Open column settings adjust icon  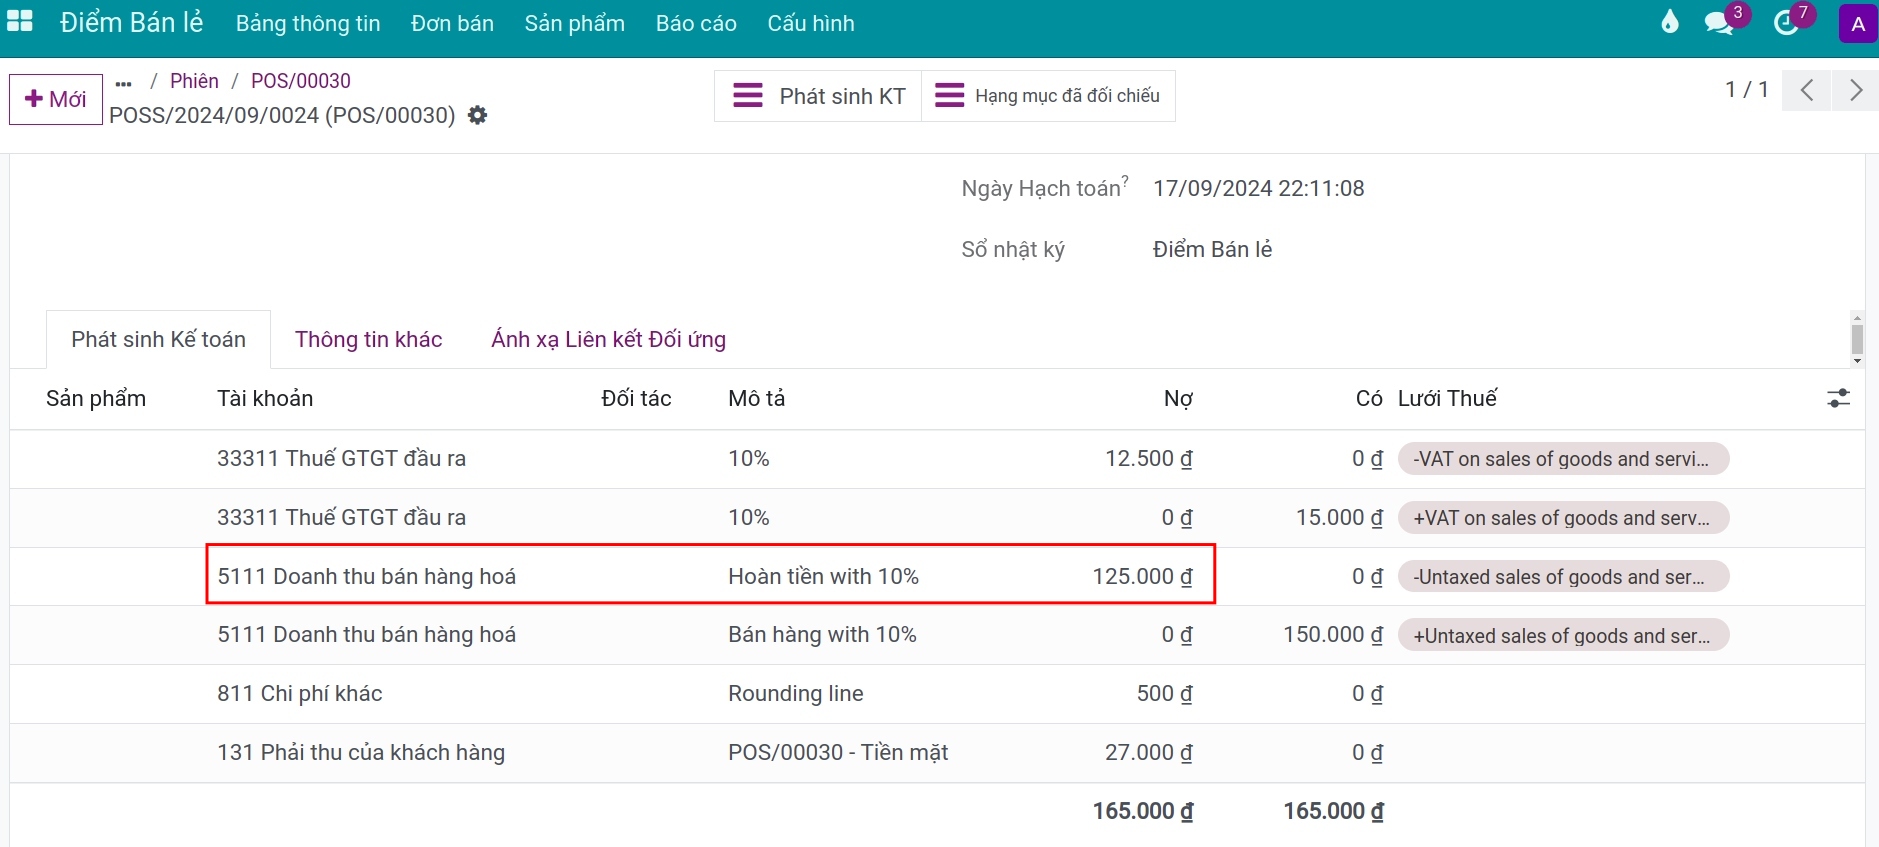(x=1838, y=399)
